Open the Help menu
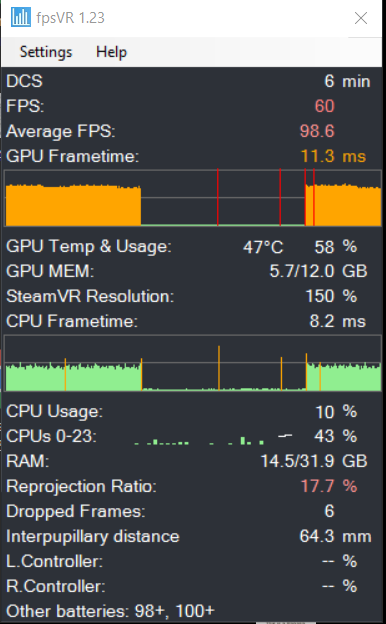386x624 pixels. point(111,52)
